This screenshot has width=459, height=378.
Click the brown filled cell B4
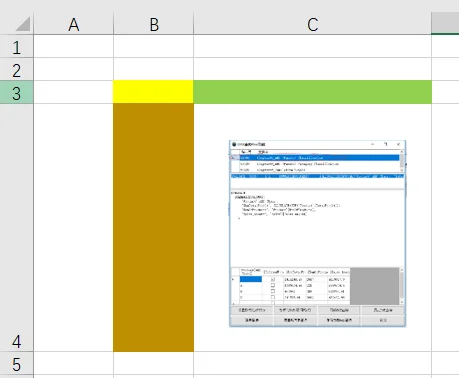coord(153,227)
